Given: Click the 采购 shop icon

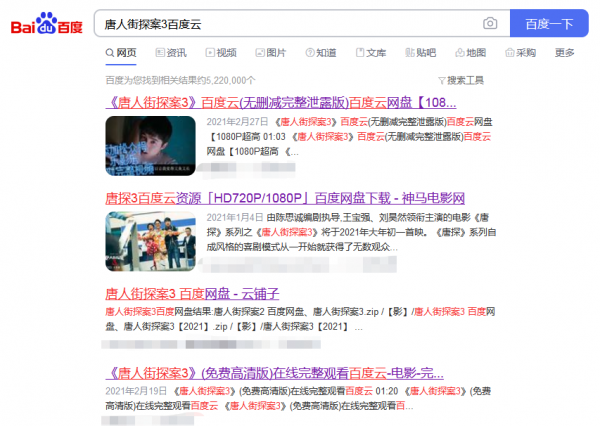Looking at the screenshot, I should [510, 52].
